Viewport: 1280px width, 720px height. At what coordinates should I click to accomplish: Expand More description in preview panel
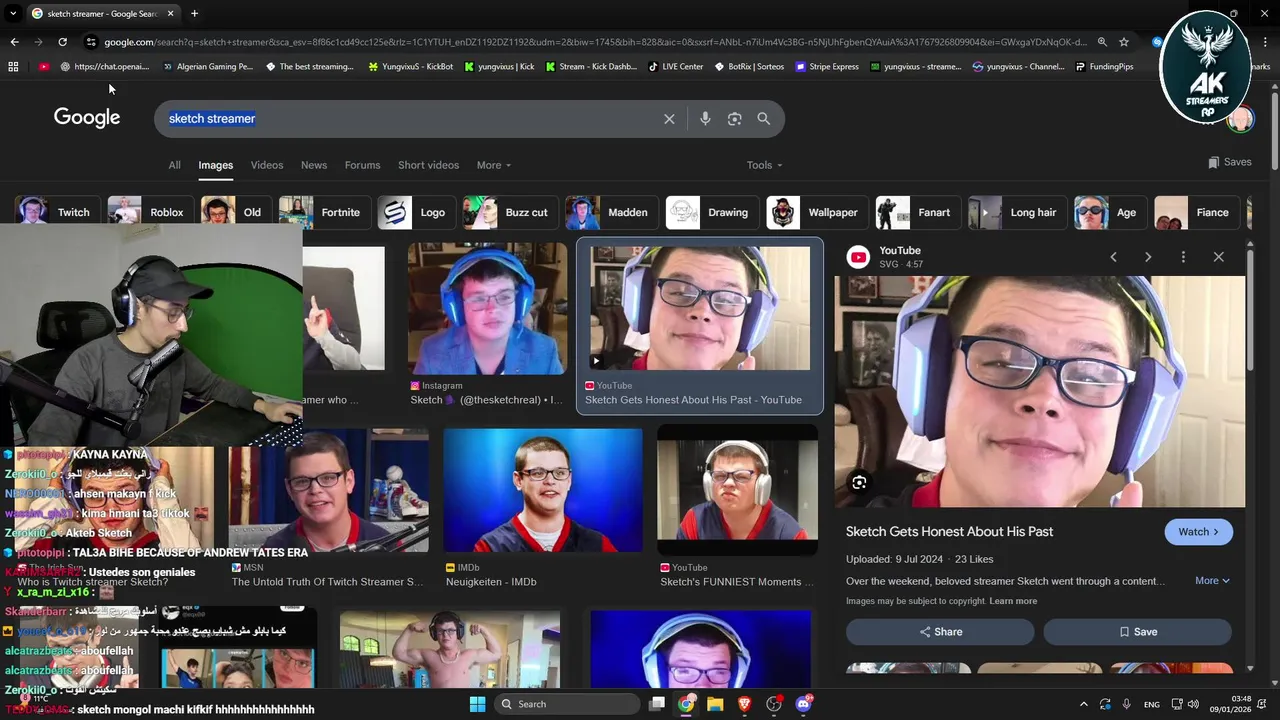click(x=1212, y=580)
